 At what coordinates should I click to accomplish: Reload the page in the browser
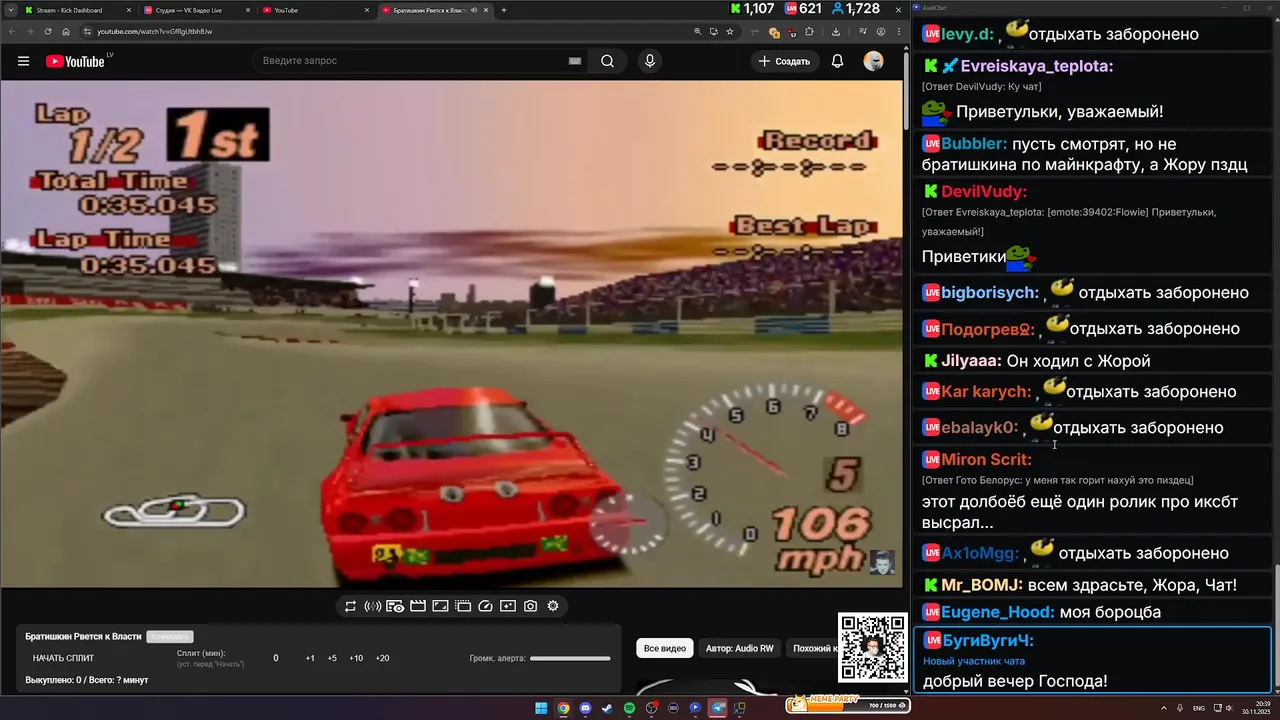48,31
